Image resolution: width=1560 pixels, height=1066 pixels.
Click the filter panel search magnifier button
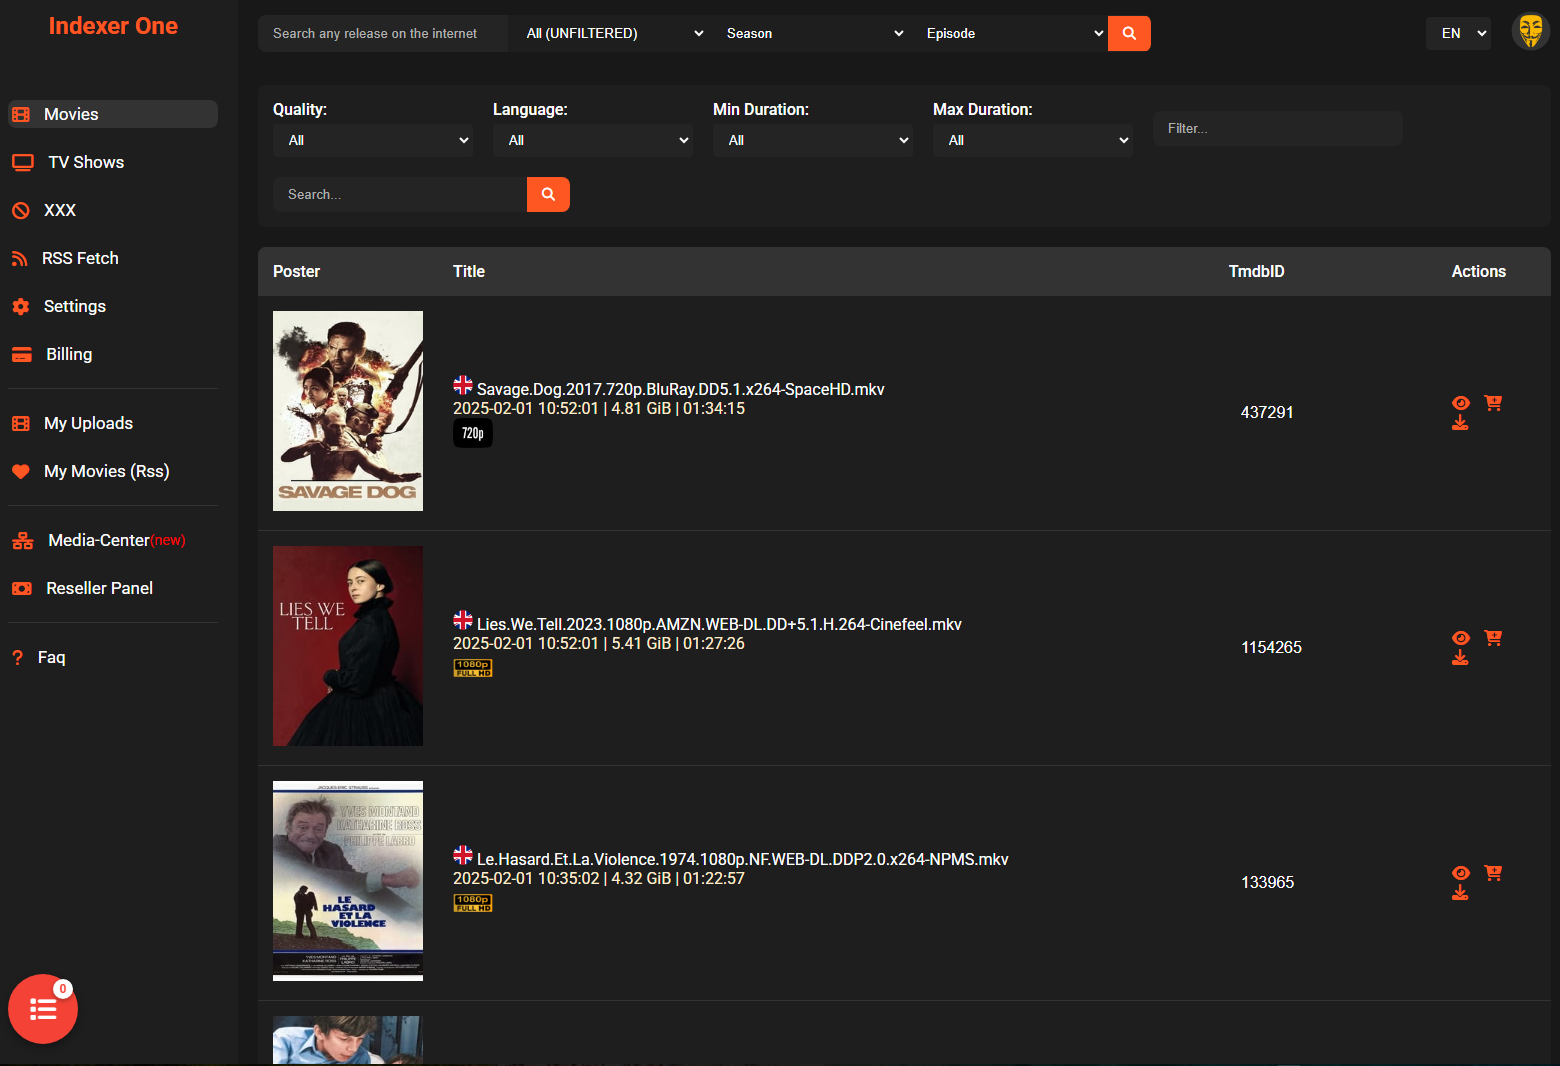(x=548, y=194)
